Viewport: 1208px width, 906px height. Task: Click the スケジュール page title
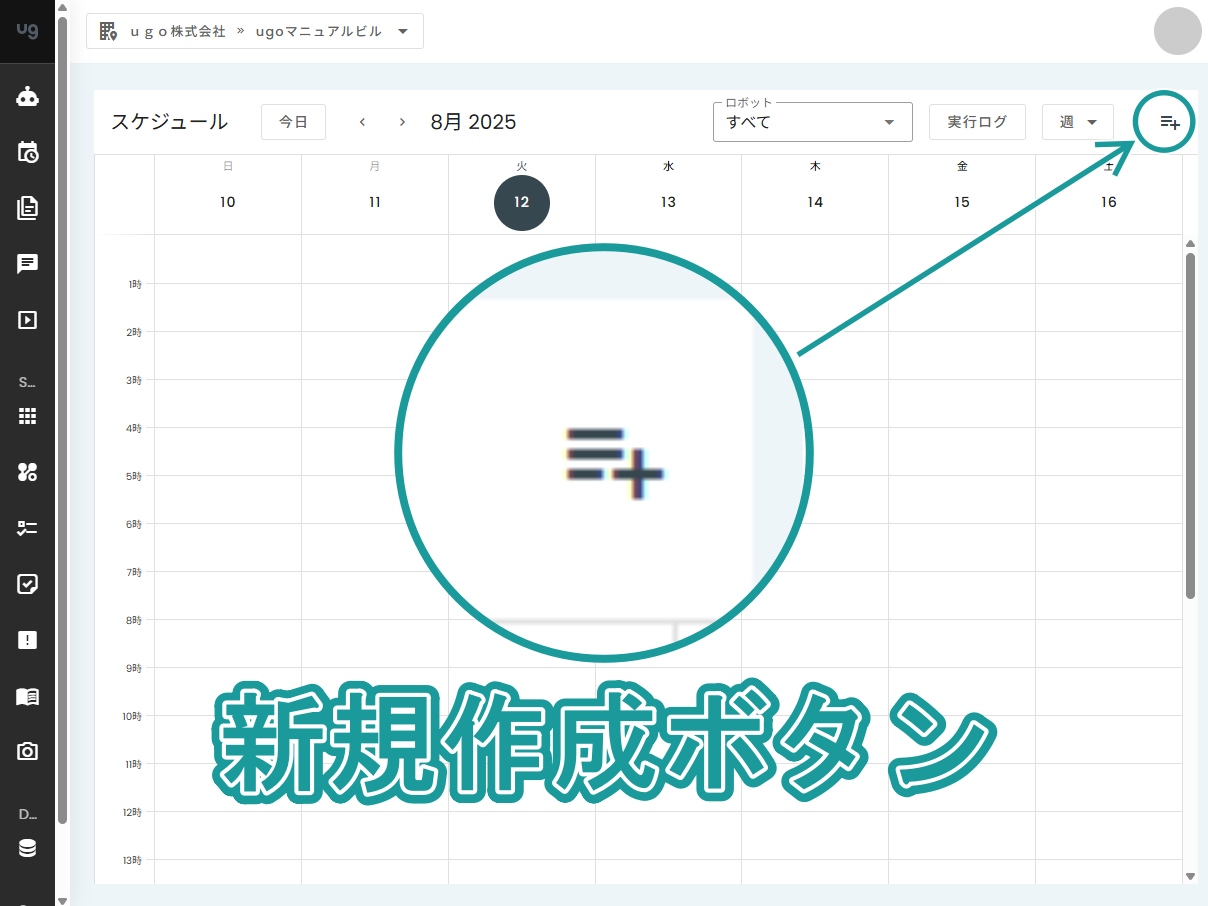[169, 122]
